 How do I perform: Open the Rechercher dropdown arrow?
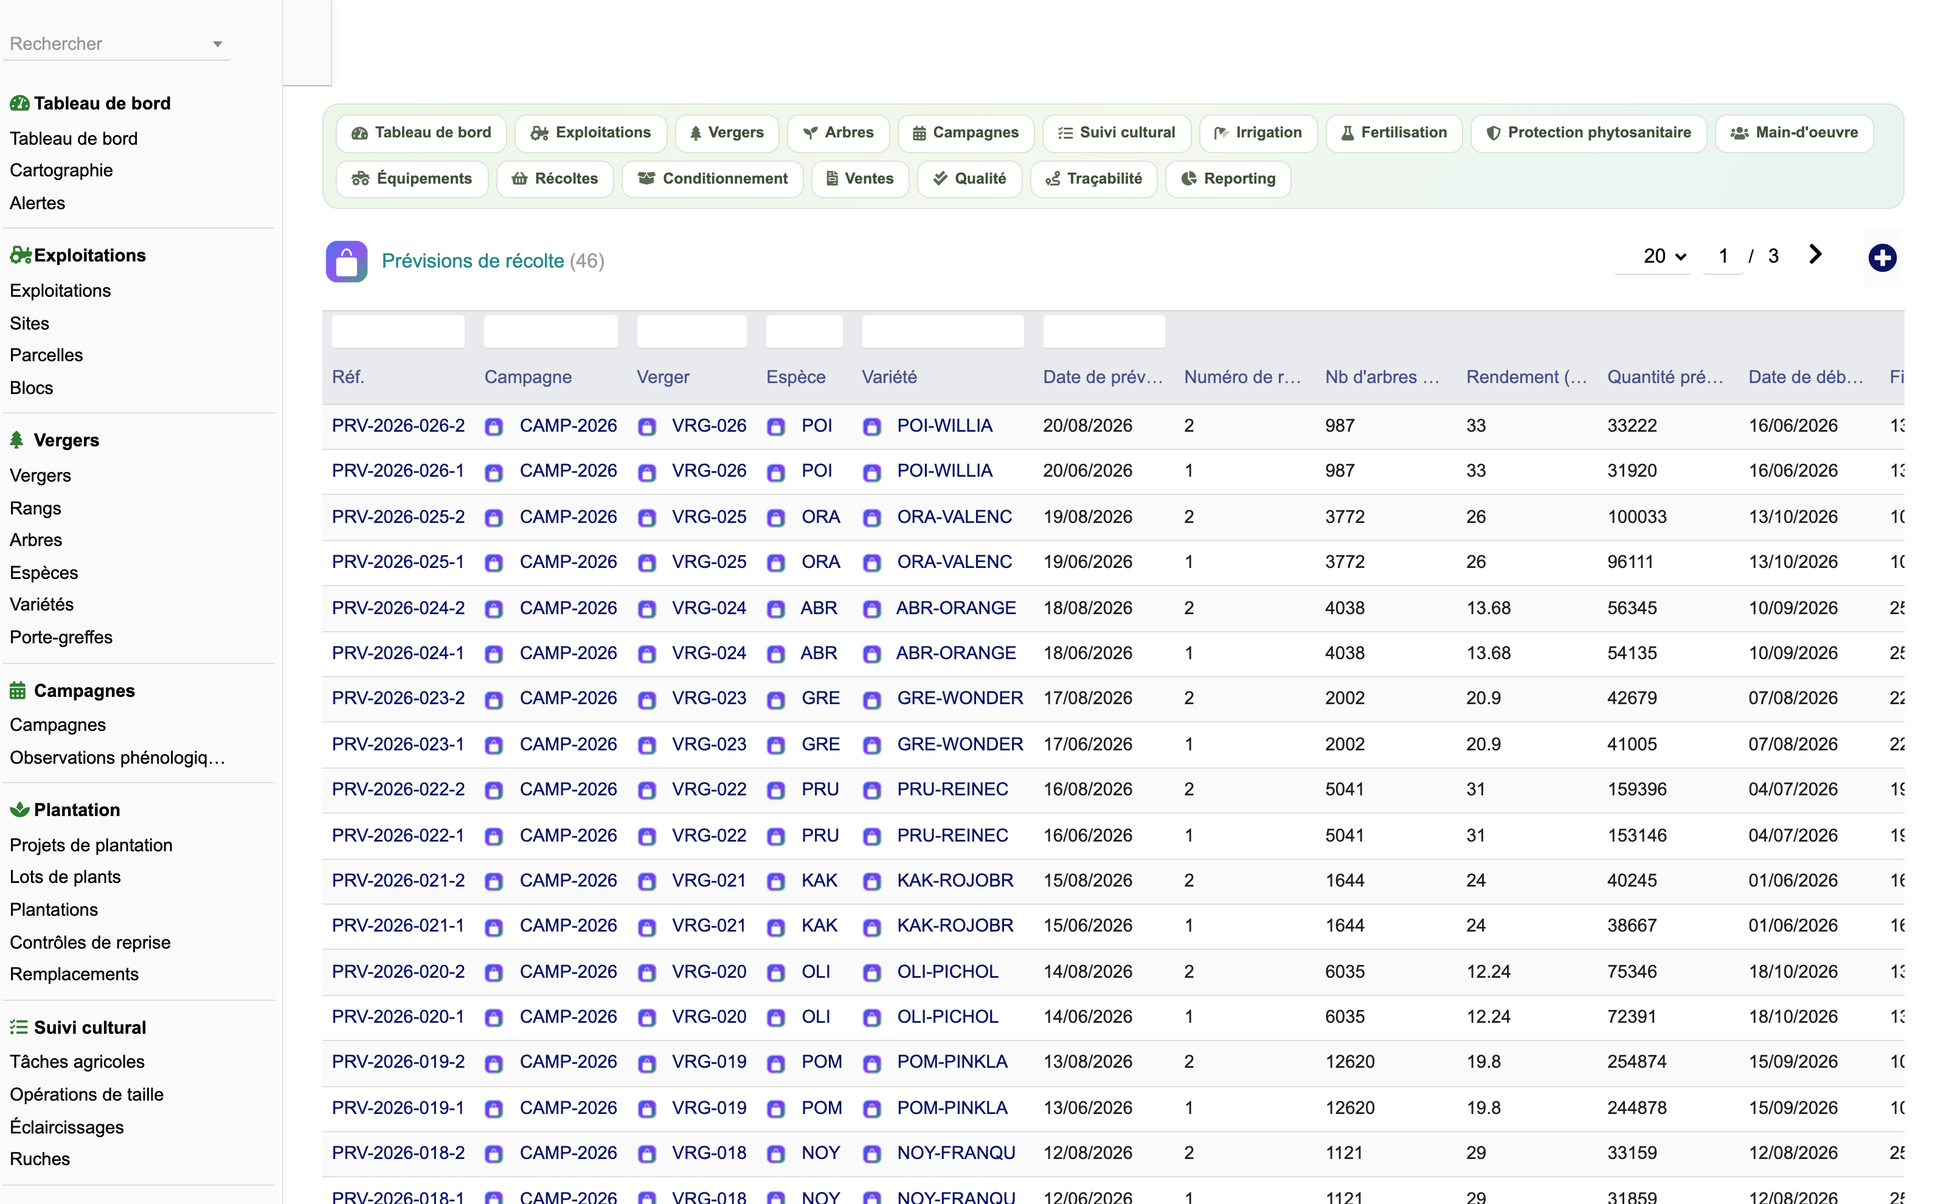[x=217, y=44]
